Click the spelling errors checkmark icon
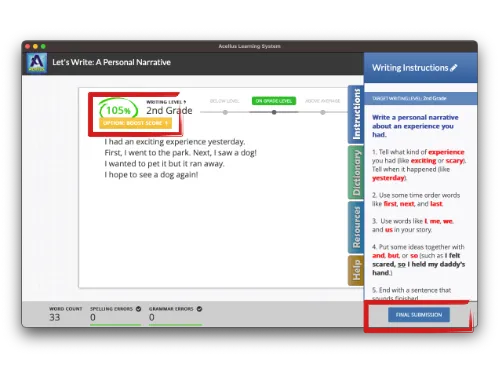Viewport: 500px width, 379px height. (138, 309)
